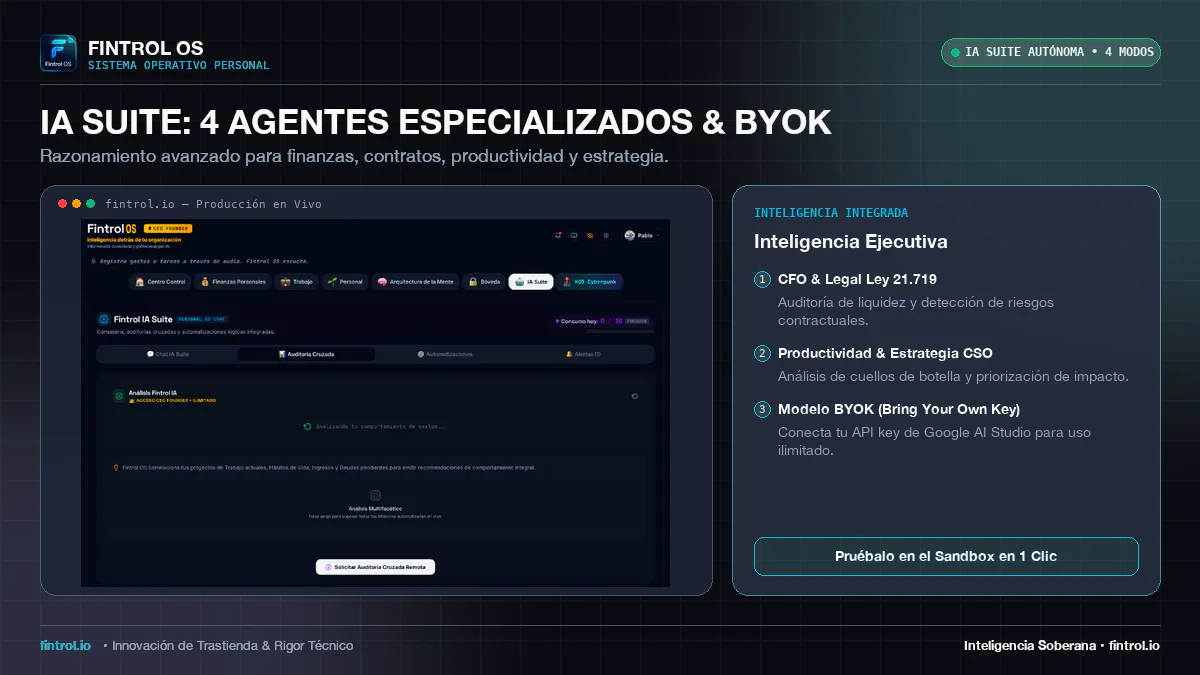Click item 2 Productividad & Estrategia CSO
The image size is (1200, 675).
point(885,353)
